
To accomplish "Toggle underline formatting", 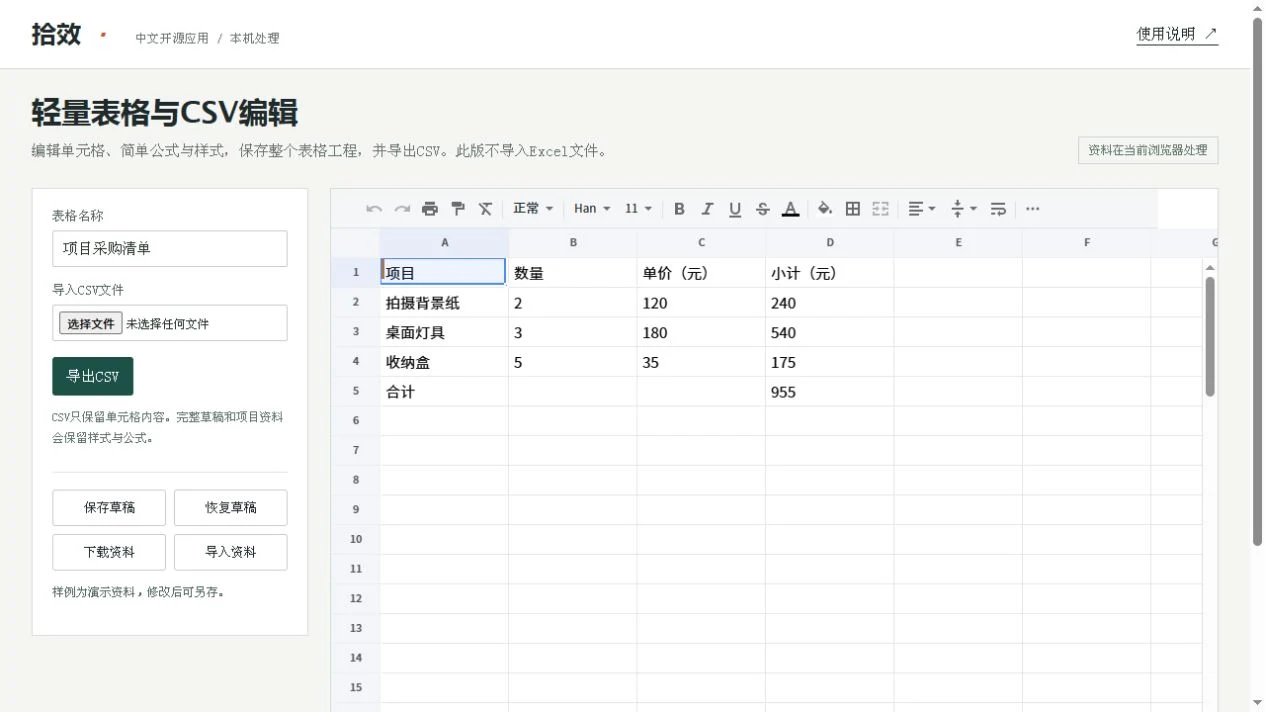I will [735, 209].
